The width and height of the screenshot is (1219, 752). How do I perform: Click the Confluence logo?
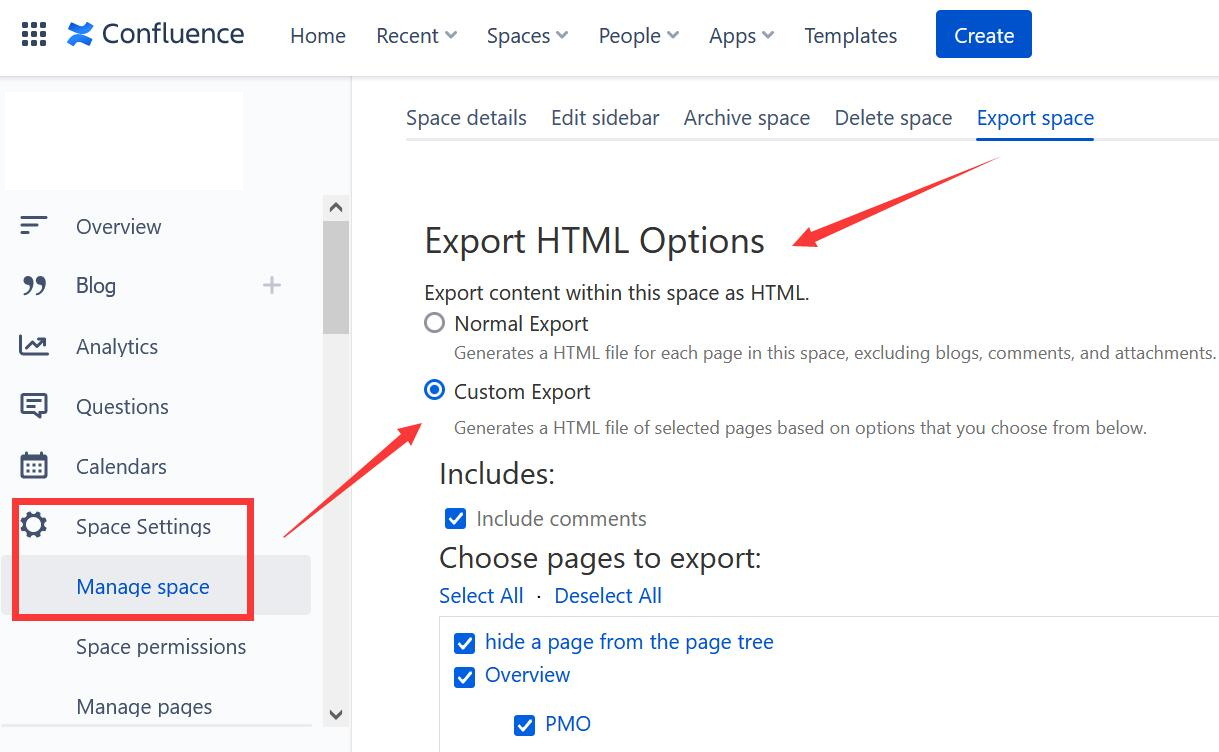pyautogui.click(x=155, y=34)
